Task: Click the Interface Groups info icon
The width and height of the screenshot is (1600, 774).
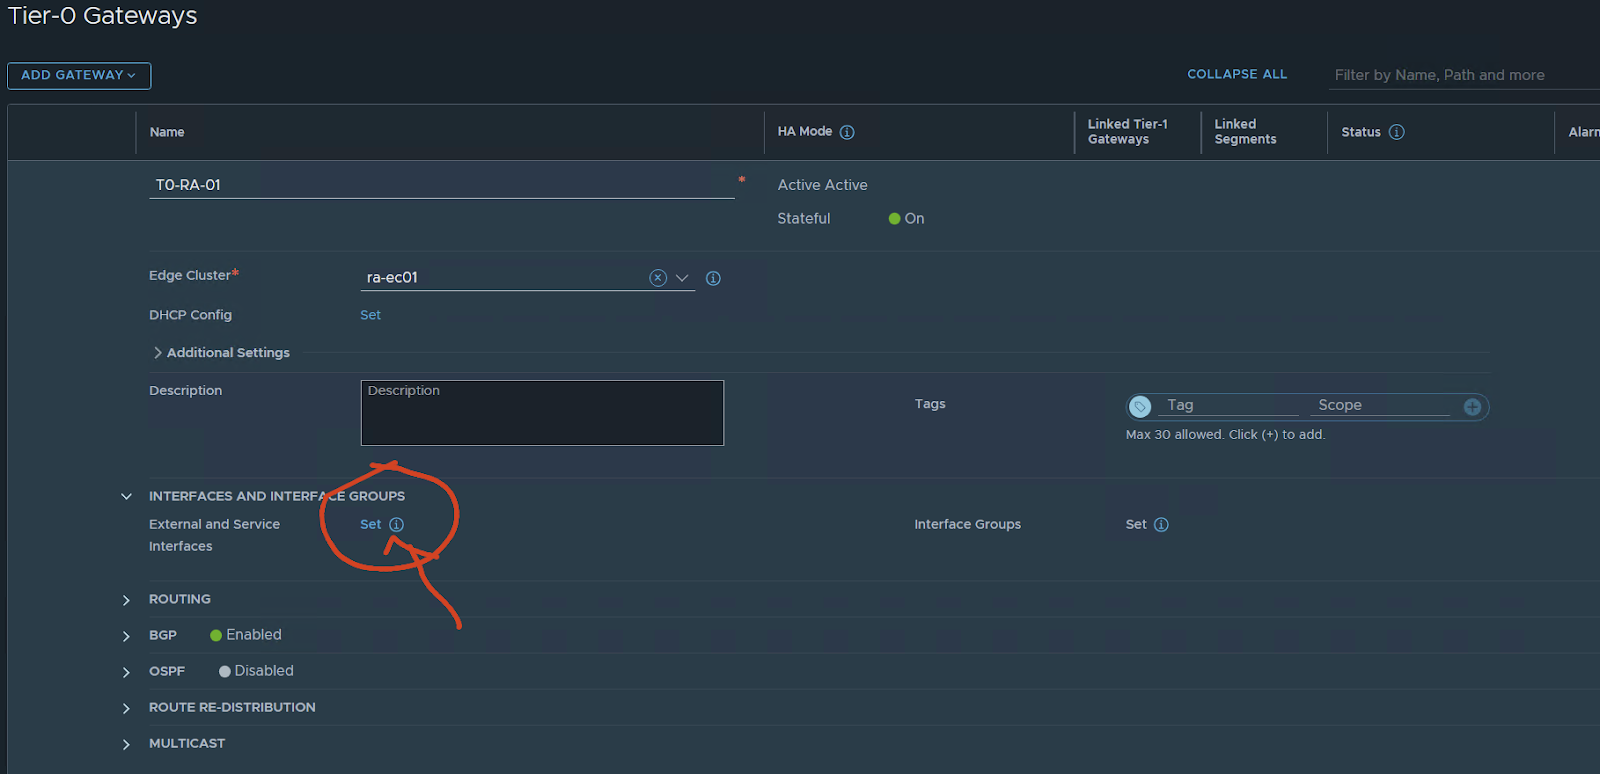Action: (1161, 525)
